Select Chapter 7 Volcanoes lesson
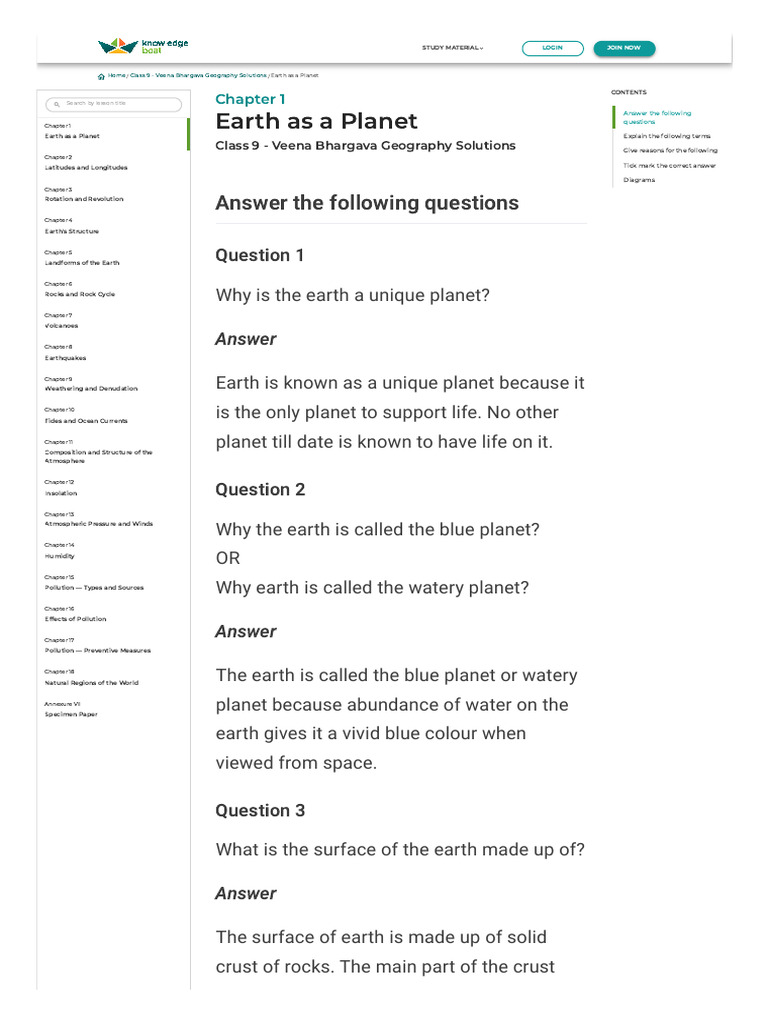Viewport: 768px width, 1024px height. 61,325
